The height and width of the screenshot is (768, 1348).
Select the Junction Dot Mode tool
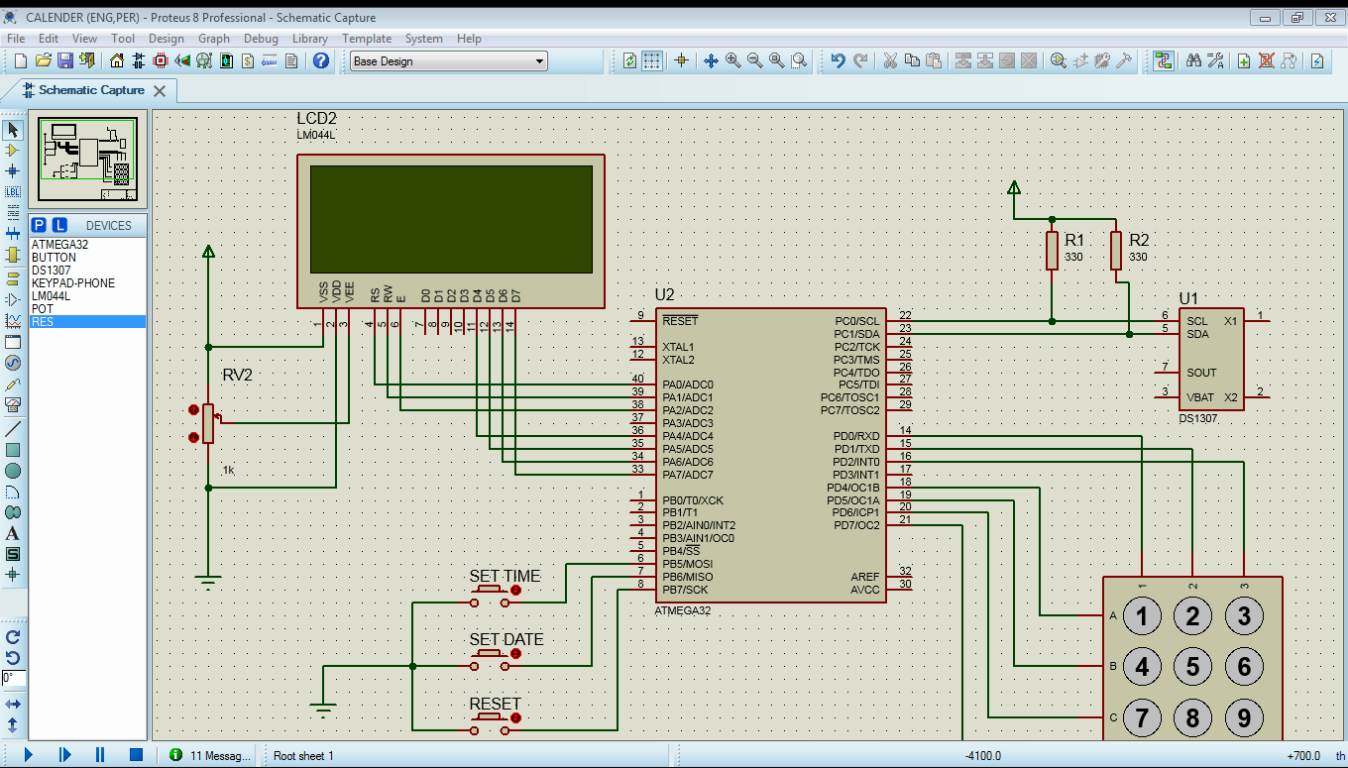[x=13, y=171]
